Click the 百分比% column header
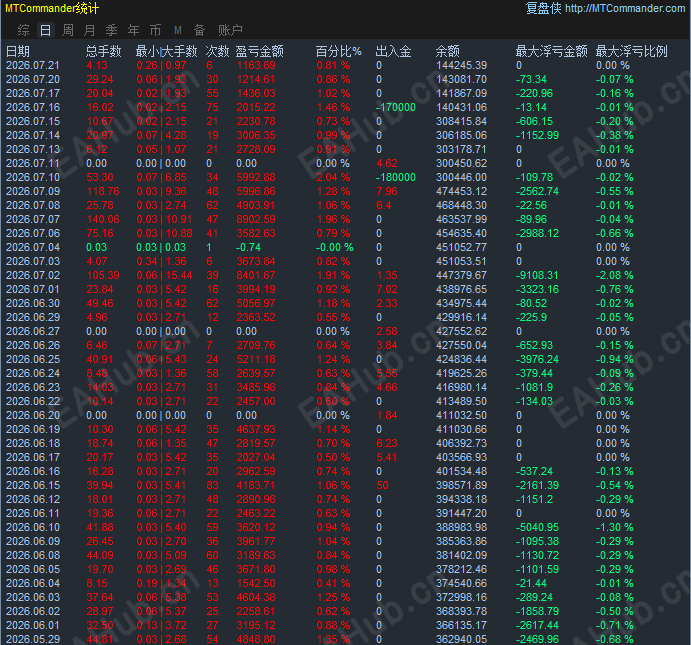 [338, 52]
